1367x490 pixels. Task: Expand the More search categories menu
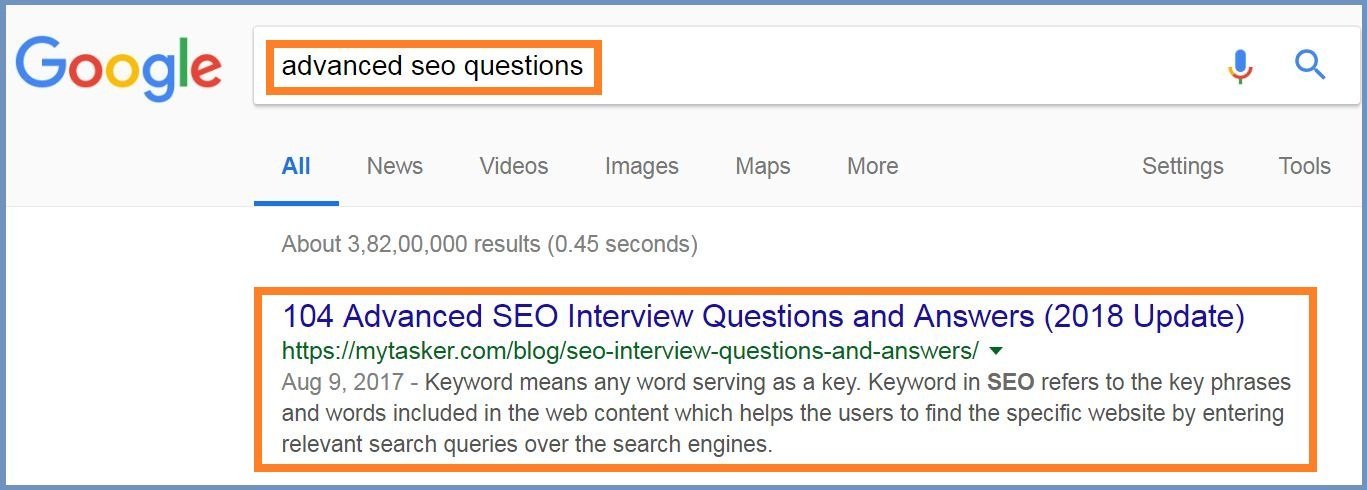(x=872, y=166)
